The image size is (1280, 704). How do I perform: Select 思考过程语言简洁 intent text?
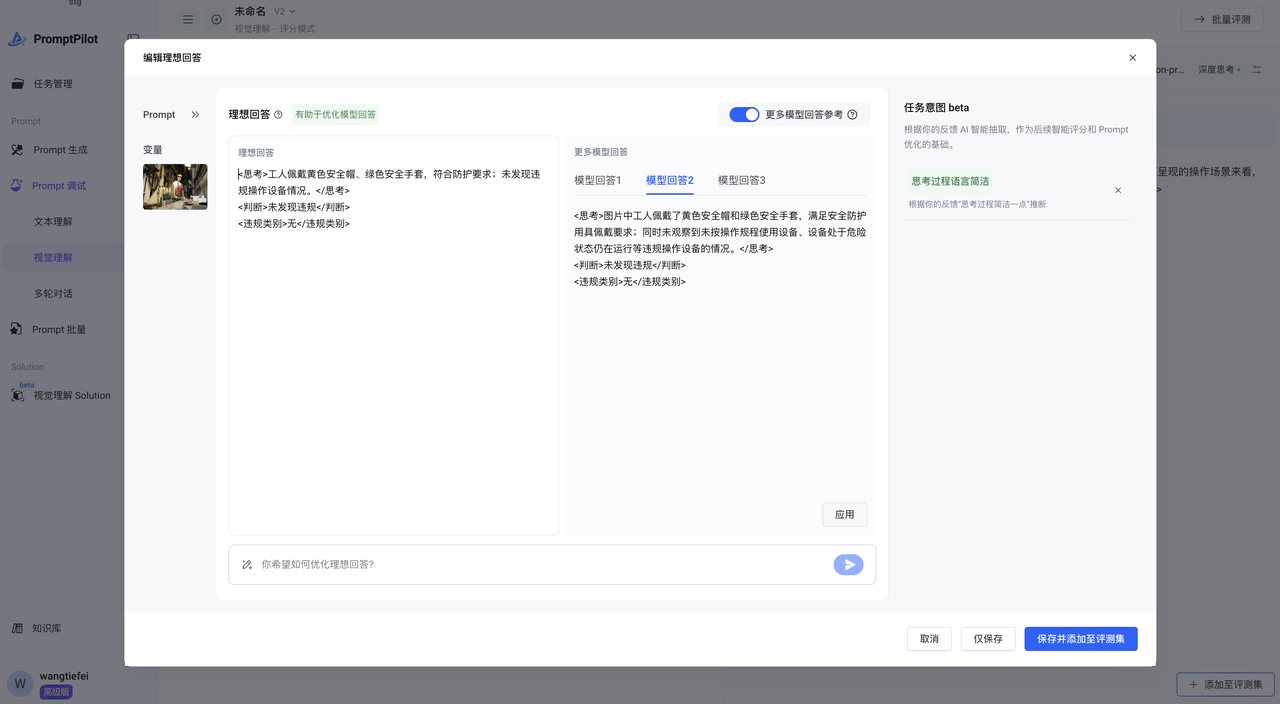[950, 182]
